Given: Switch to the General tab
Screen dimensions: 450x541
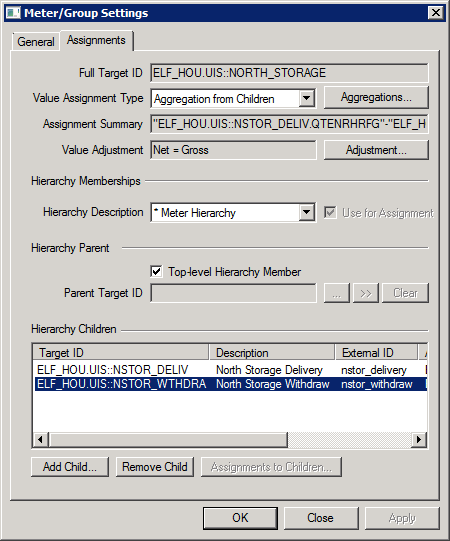Looking at the screenshot, I should (x=36, y=42).
